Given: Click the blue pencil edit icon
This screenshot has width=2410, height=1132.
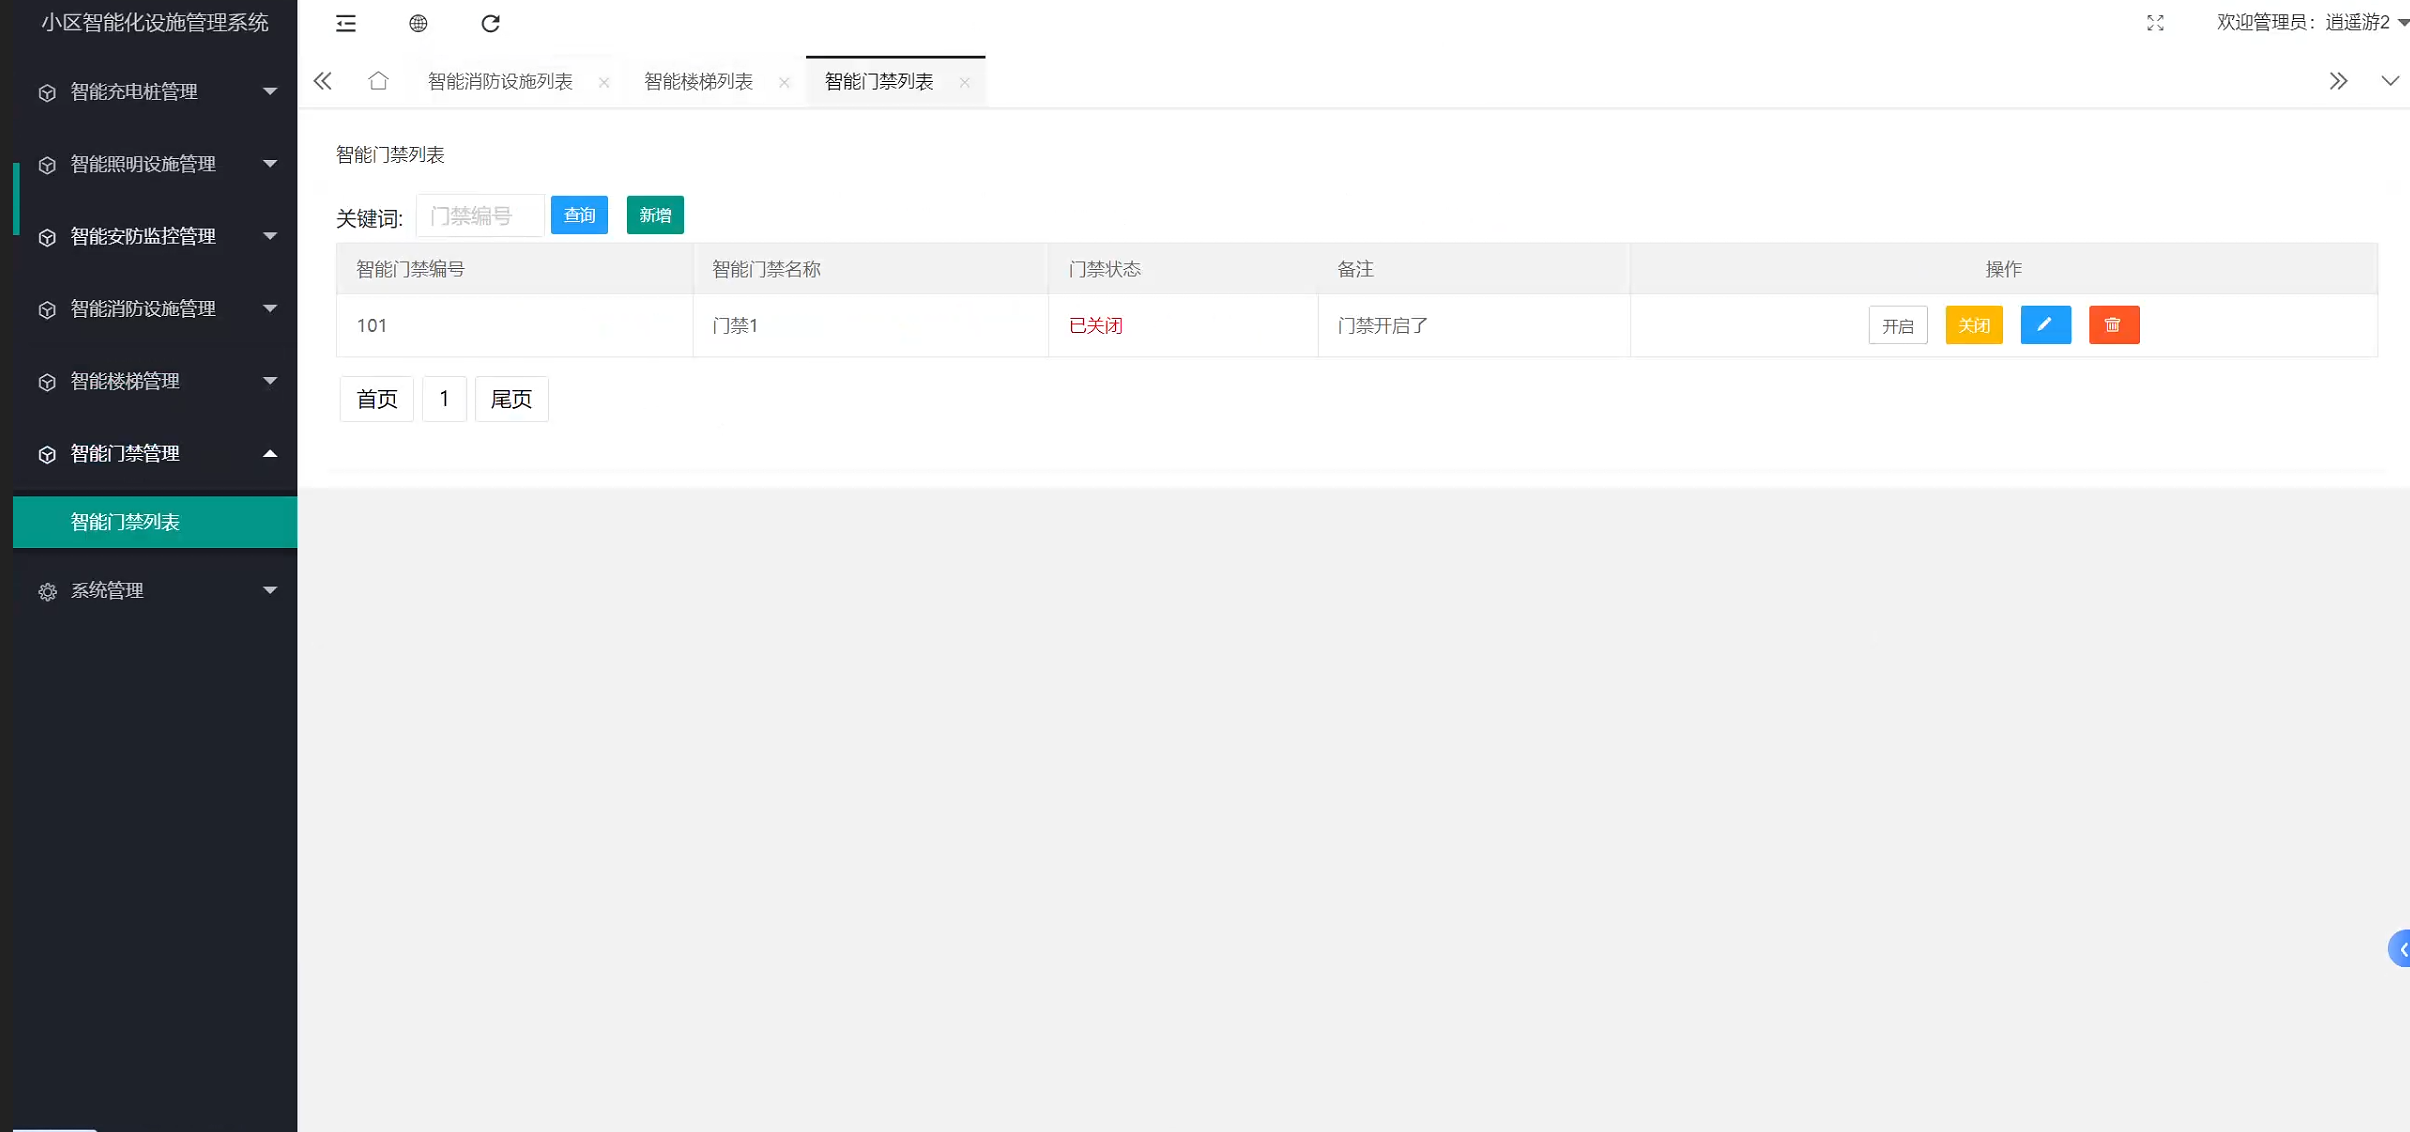Looking at the screenshot, I should (x=2045, y=325).
